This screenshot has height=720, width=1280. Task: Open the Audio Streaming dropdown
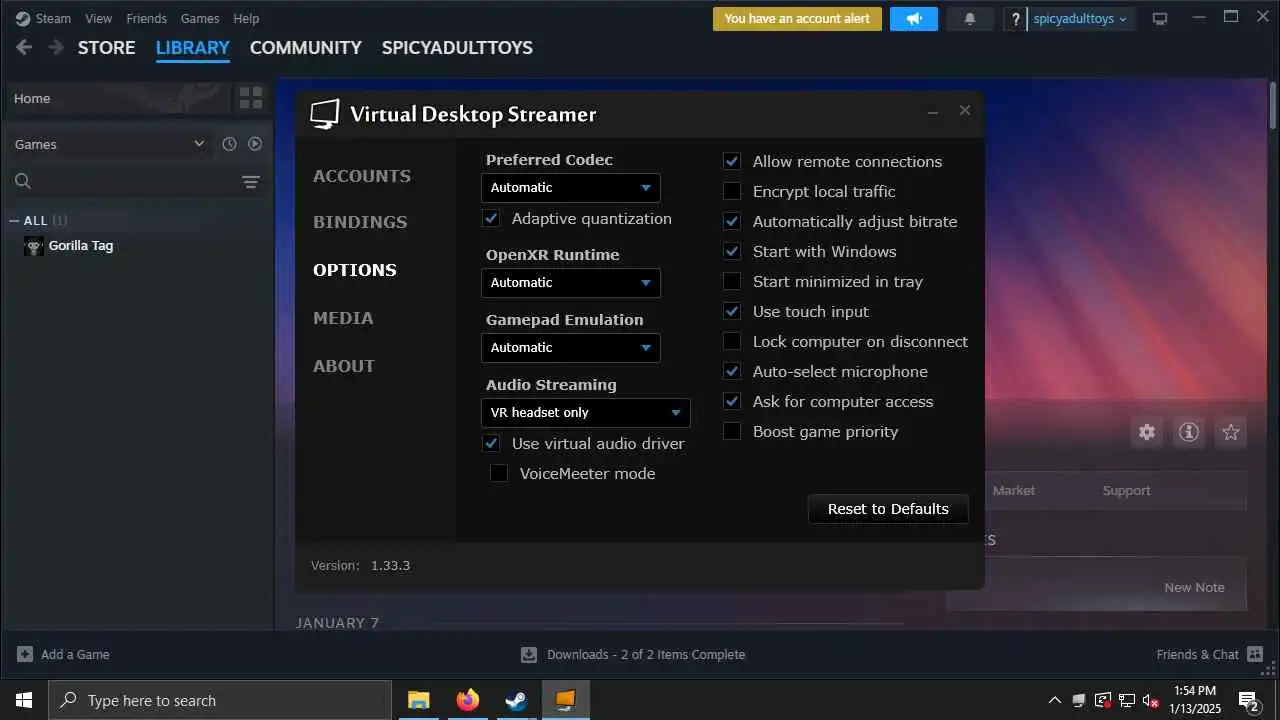coord(585,412)
